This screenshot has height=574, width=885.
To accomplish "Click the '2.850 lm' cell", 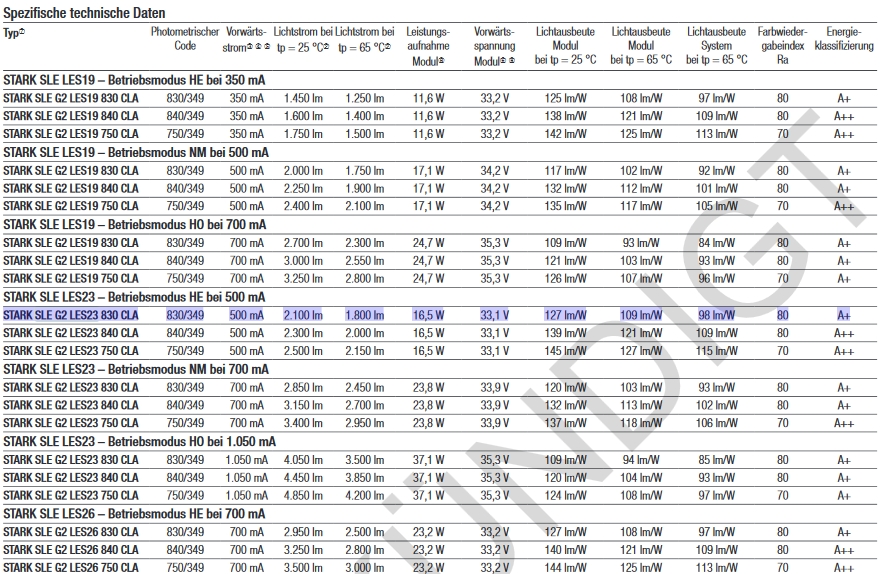I will click(303, 387).
